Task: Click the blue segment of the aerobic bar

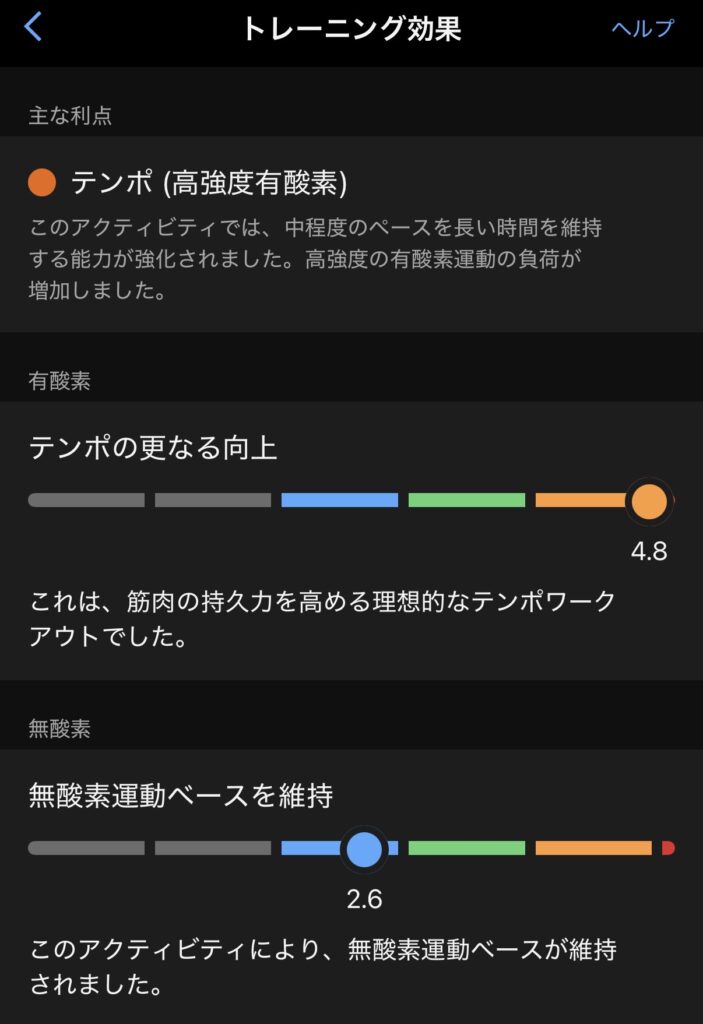Action: (x=339, y=500)
